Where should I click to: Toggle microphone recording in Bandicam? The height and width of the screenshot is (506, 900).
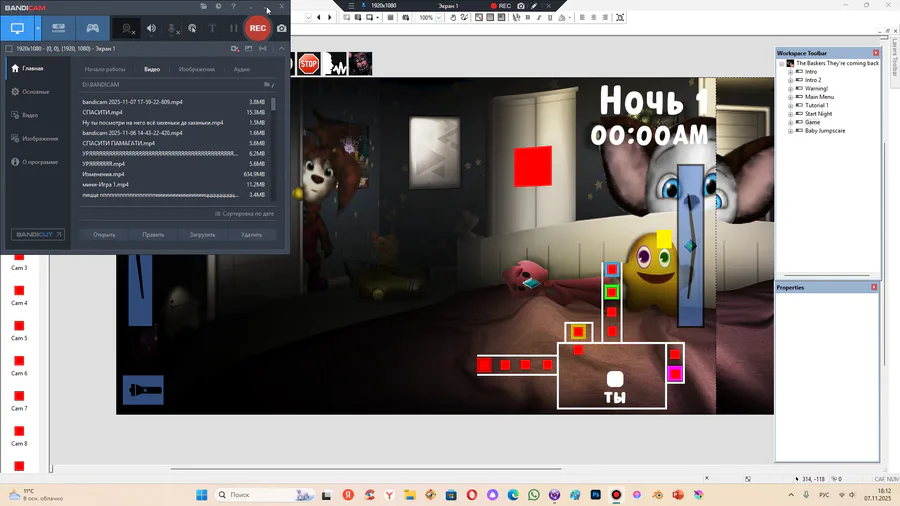coord(172,28)
